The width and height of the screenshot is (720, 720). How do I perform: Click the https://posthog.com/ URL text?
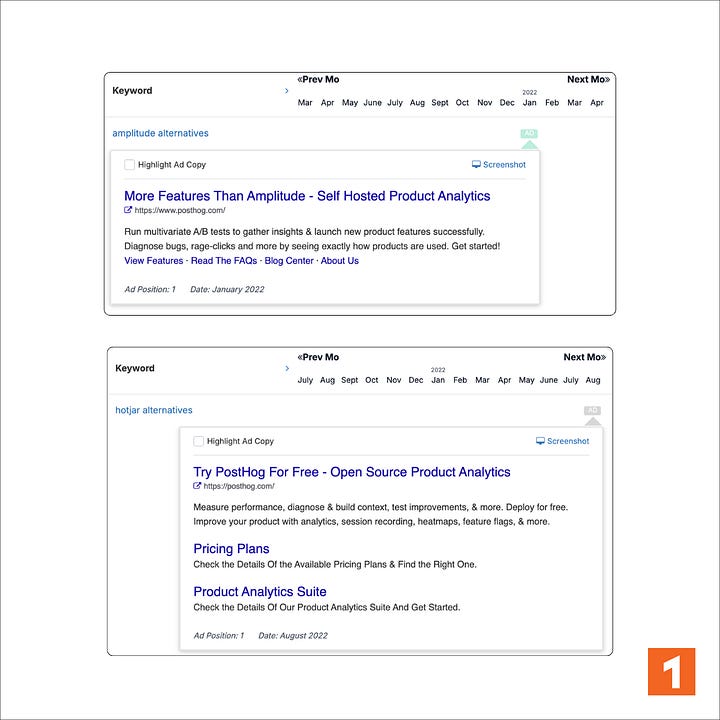tap(239, 486)
